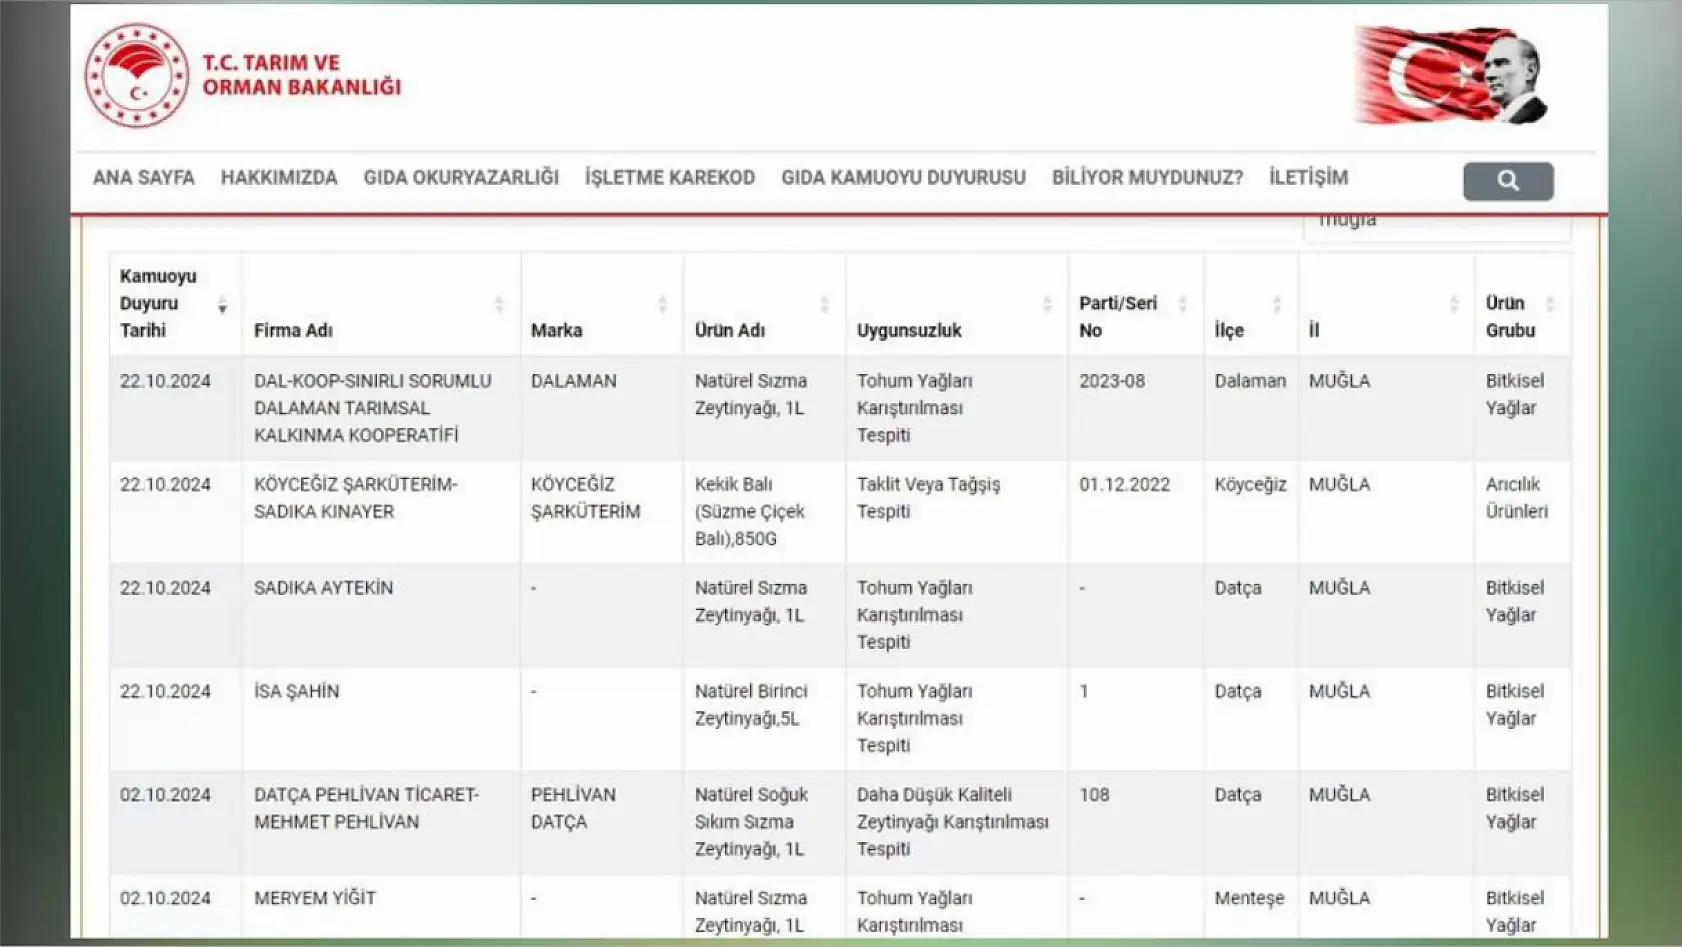Click the table filter search field

pyautogui.click(x=1436, y=224)
